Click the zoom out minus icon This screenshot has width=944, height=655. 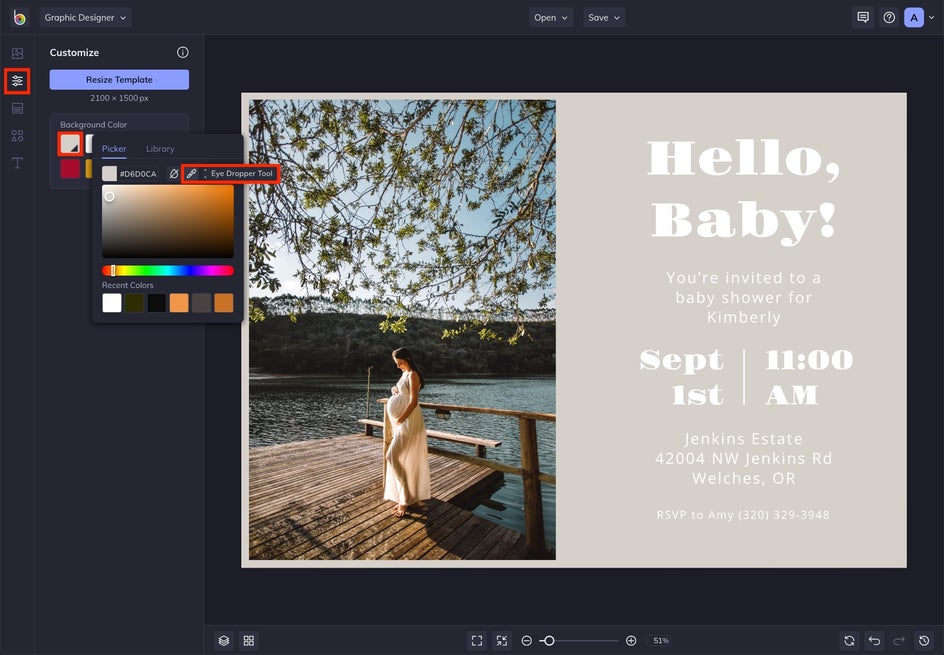526,641
